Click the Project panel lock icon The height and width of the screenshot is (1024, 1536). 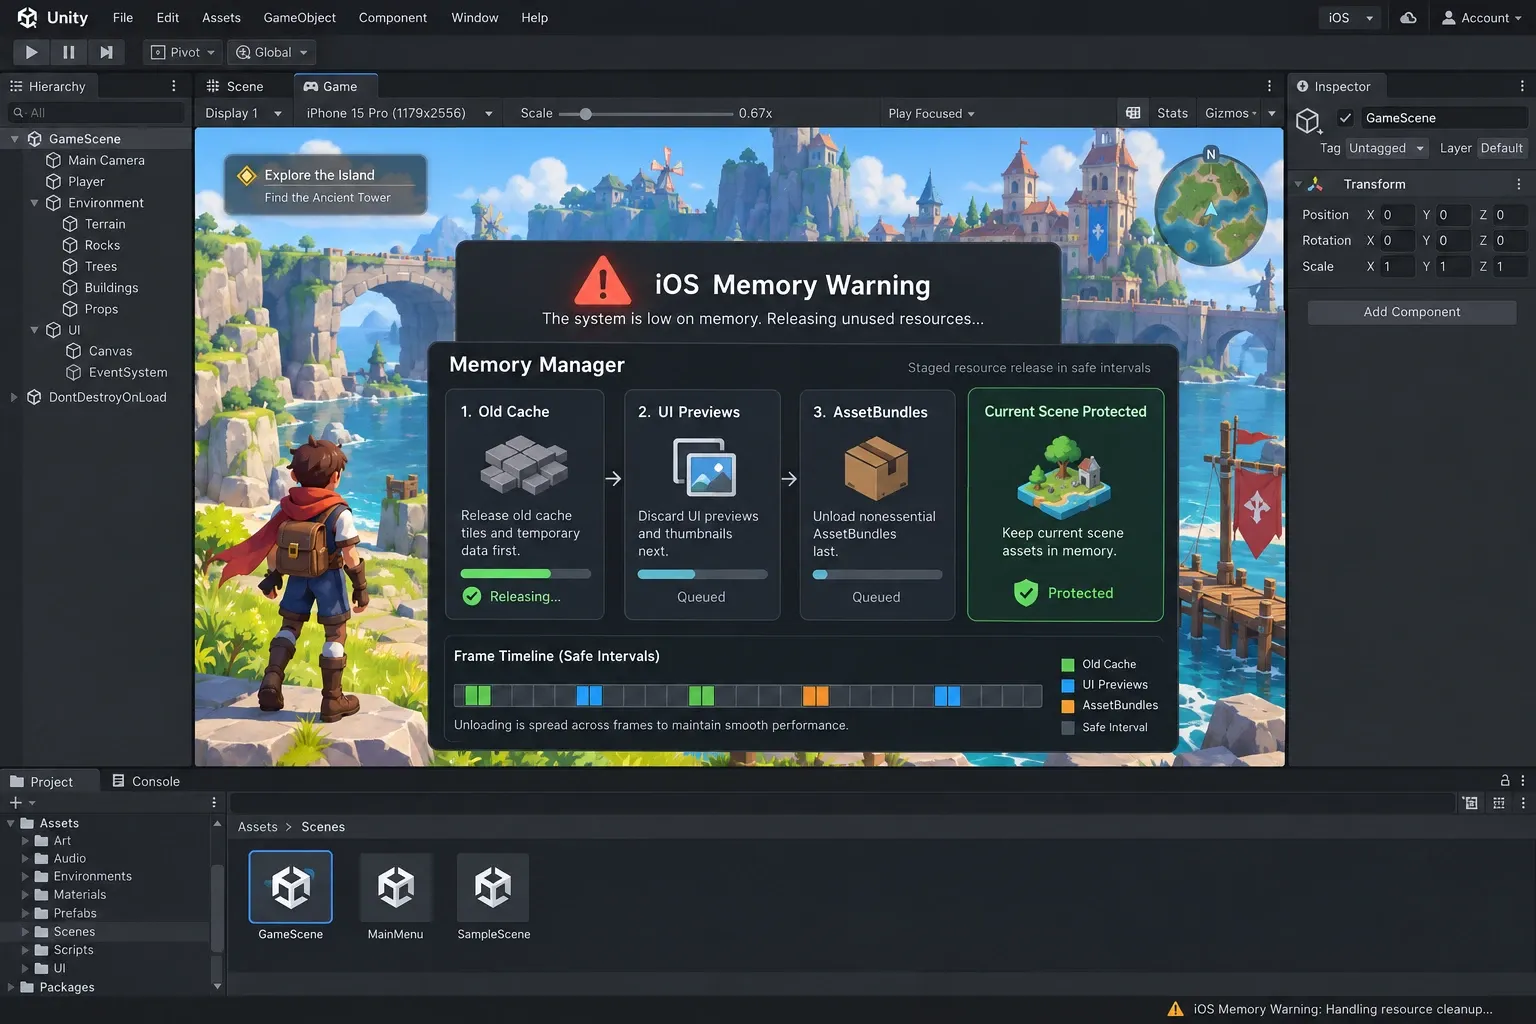(1504, 780)
